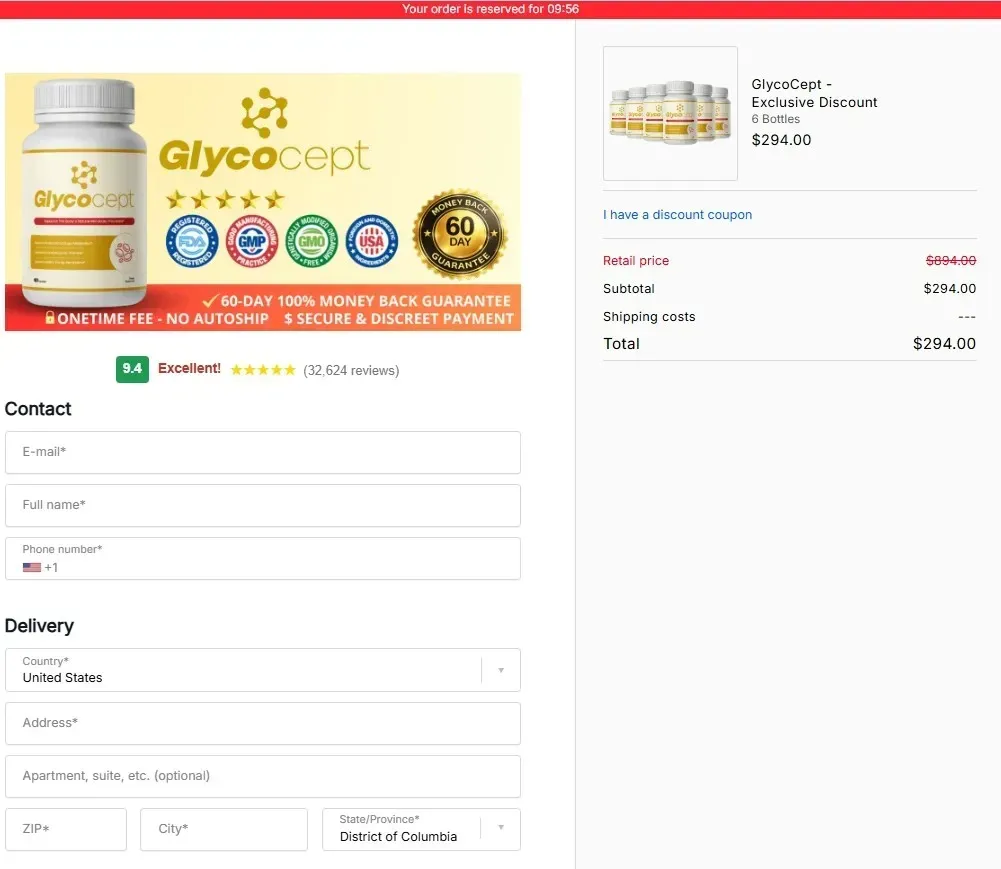Viewport: 1001px width, 869px height.
Task: Click the Excellent! rating text link
Action: (189, 368)
